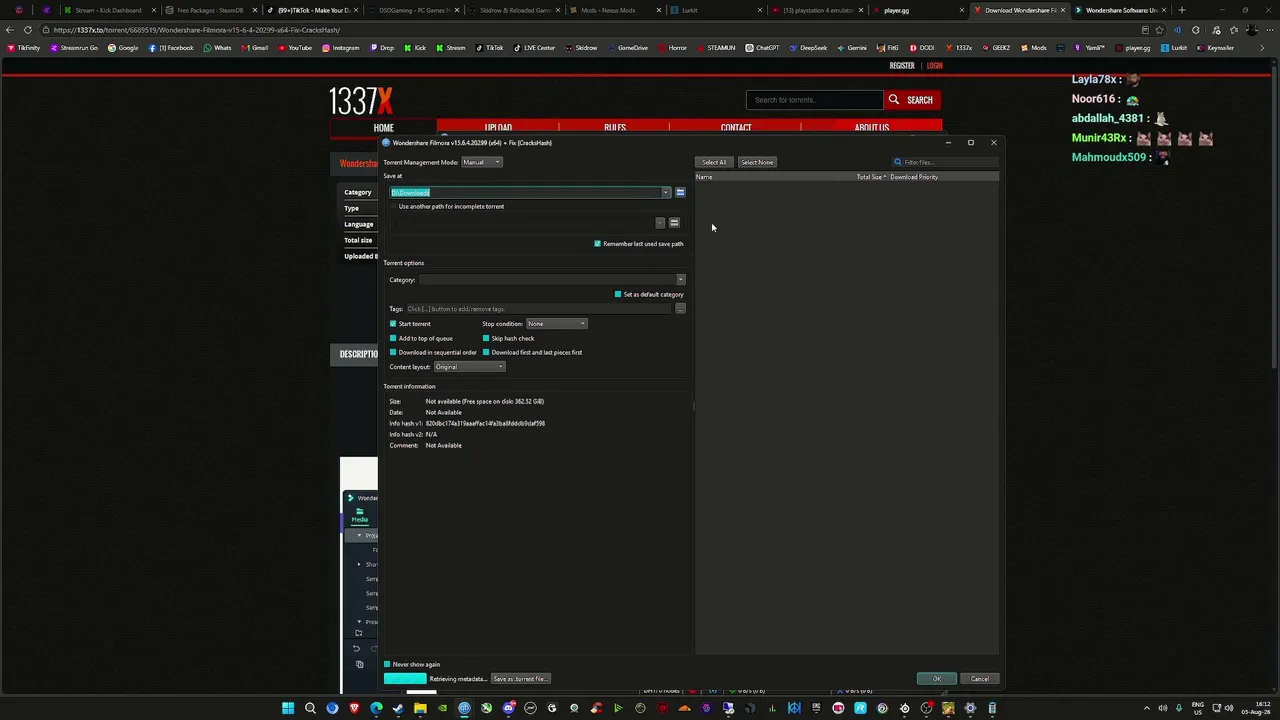Toggle 'Download first and last pieces first'
Screen dimensions: 1280x720
(x=486, y=352)
